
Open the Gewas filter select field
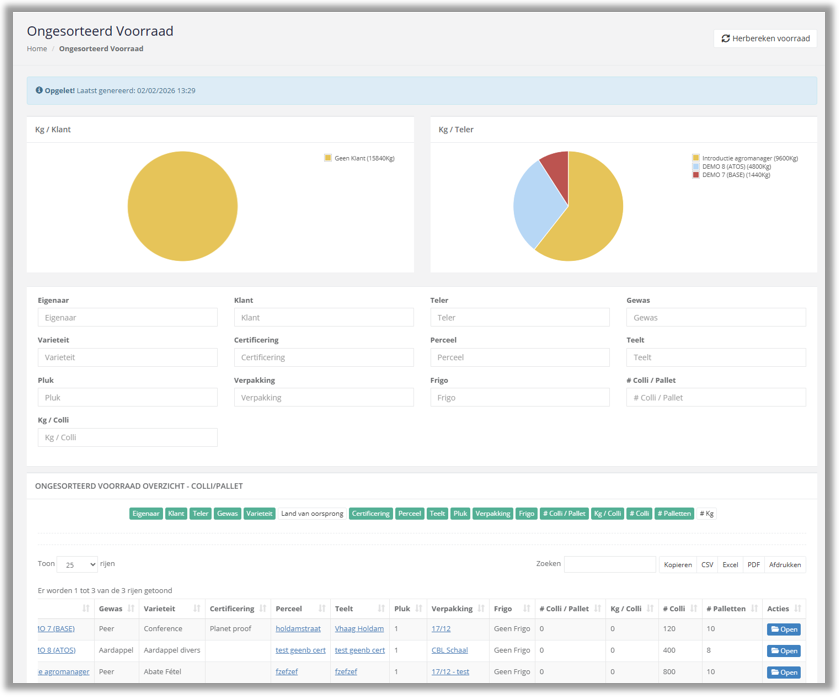click(x=716, y=318)
